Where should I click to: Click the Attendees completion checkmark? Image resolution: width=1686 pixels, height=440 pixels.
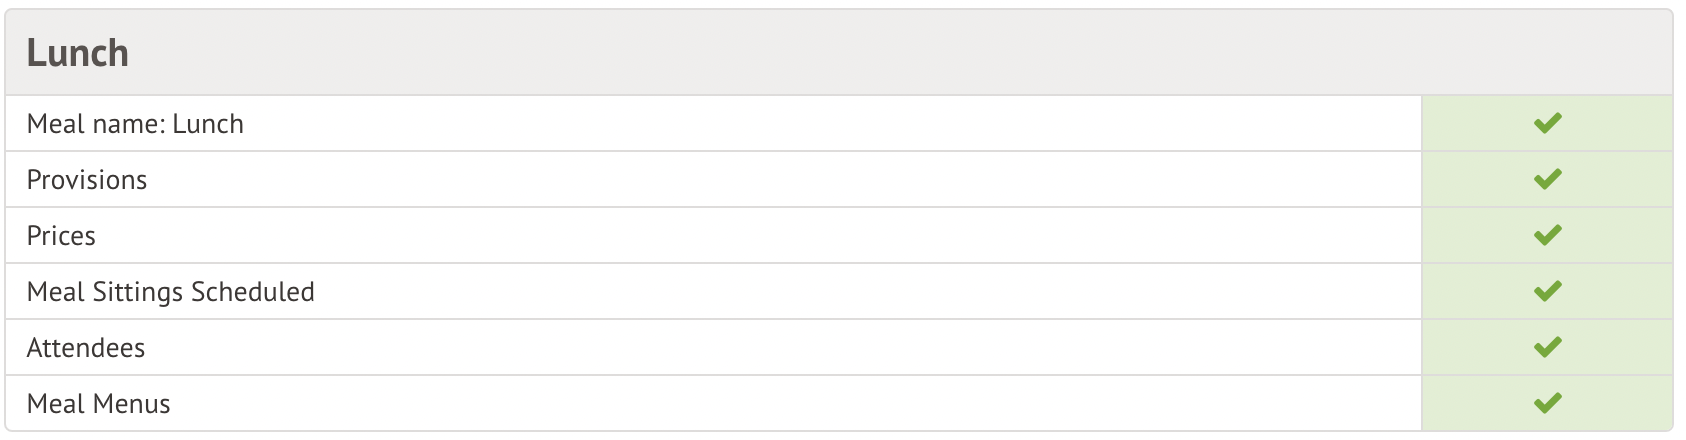pyautogui.click(x=1547, y=347)
